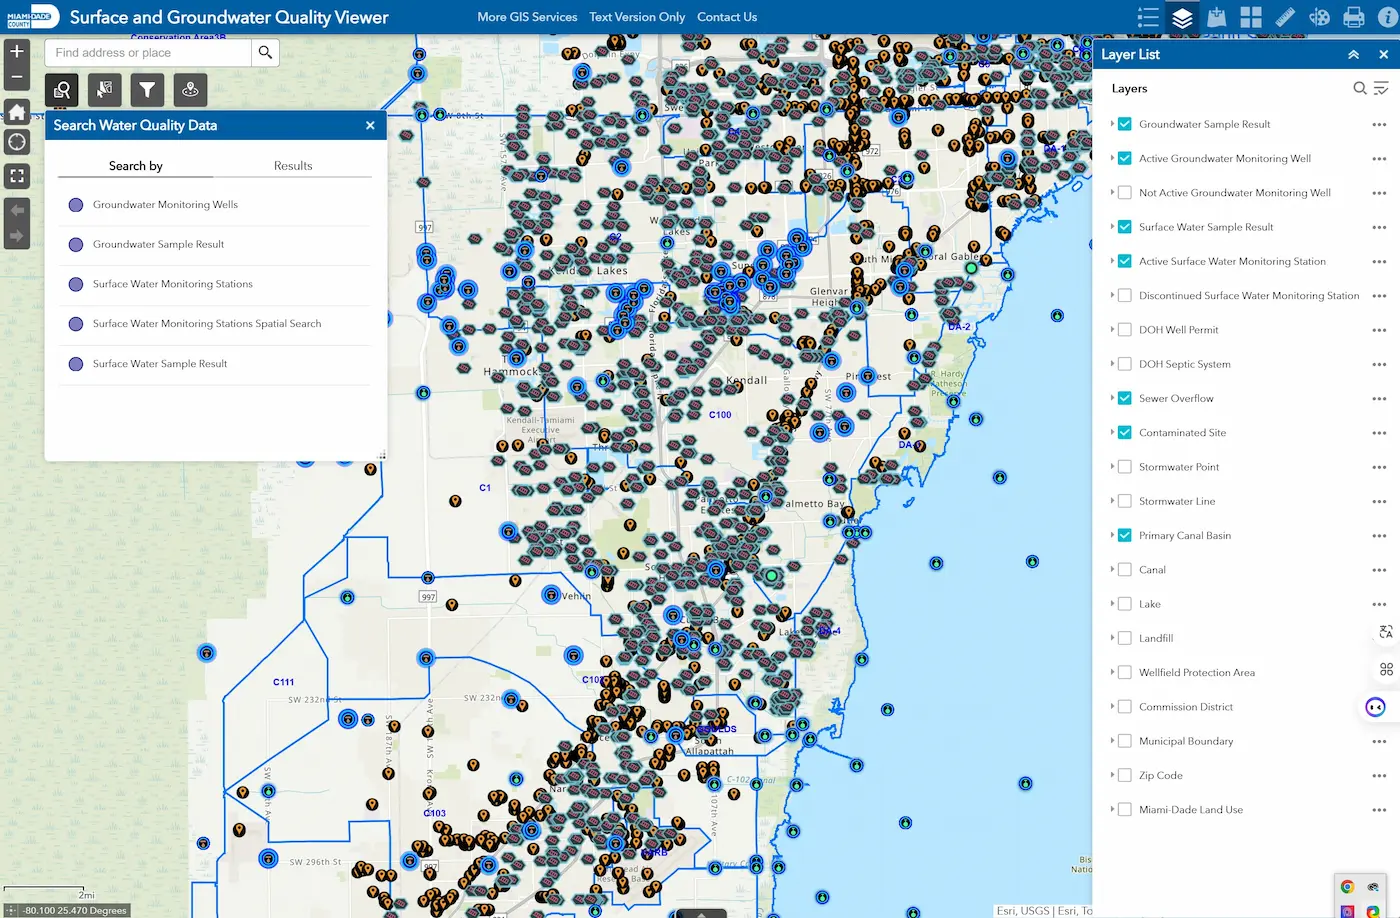Open options menu for Landfill layer

[x=1379, y=638]
